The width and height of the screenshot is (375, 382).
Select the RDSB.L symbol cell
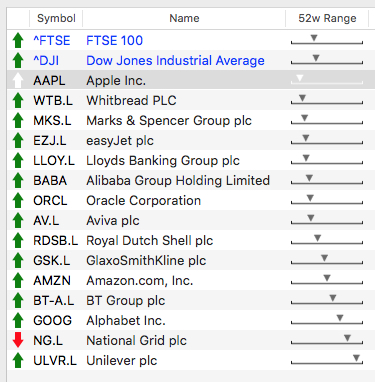pyautogui.click(x=55, y=241)
